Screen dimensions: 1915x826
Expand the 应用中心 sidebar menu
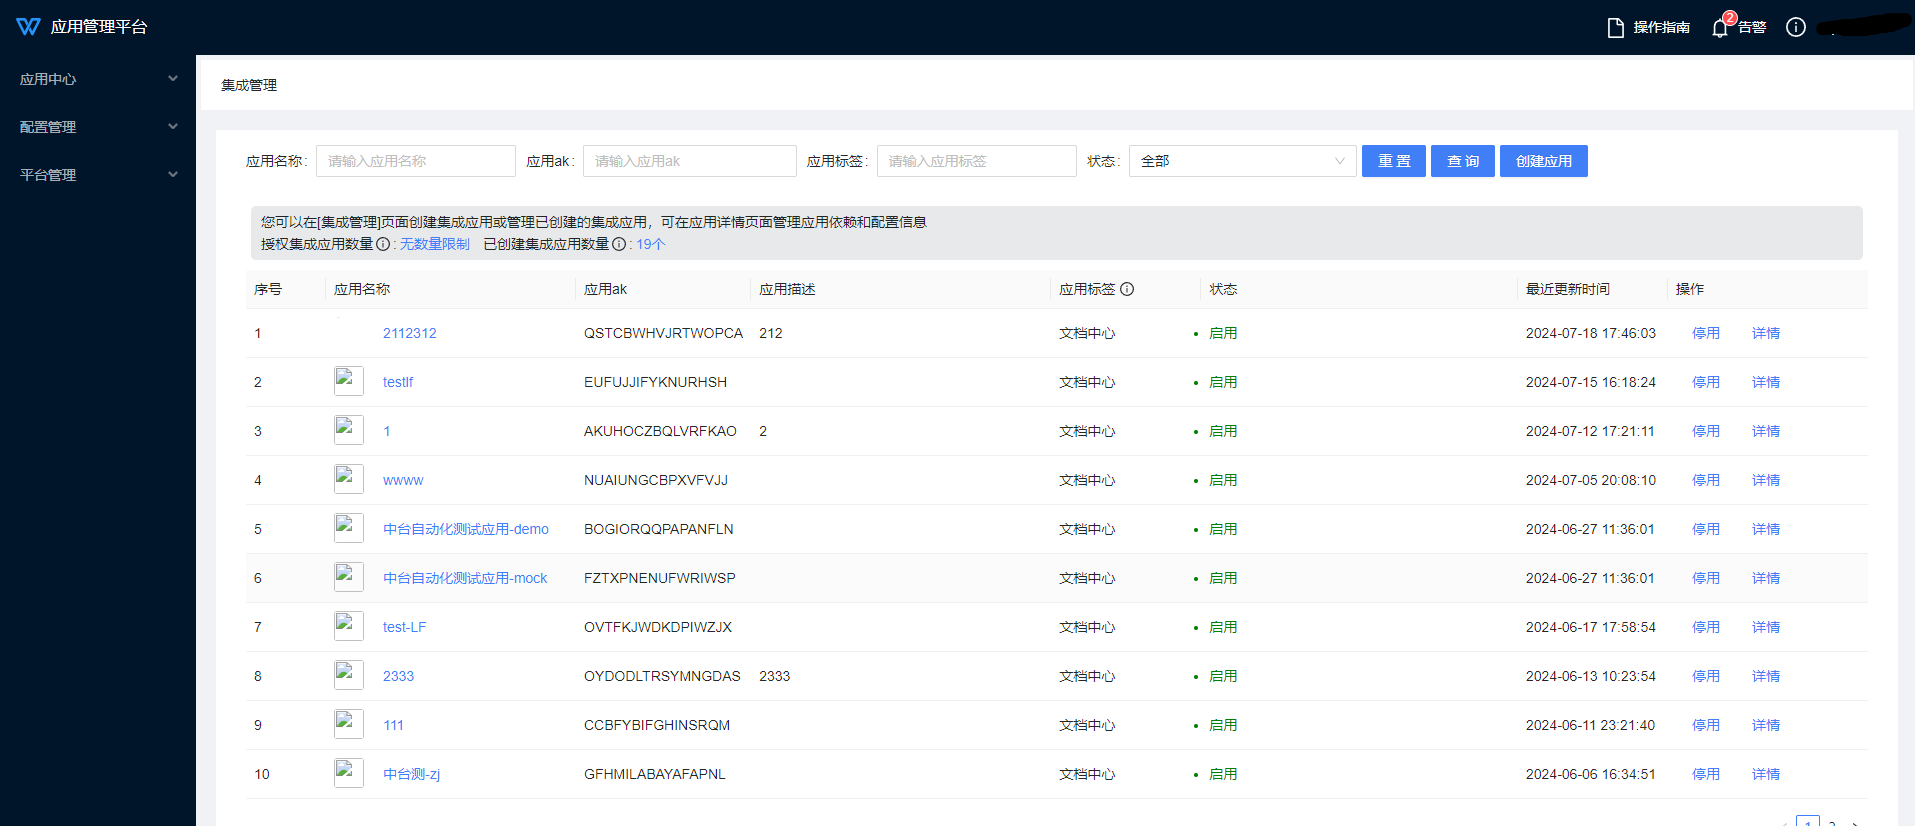coord(98,79)
